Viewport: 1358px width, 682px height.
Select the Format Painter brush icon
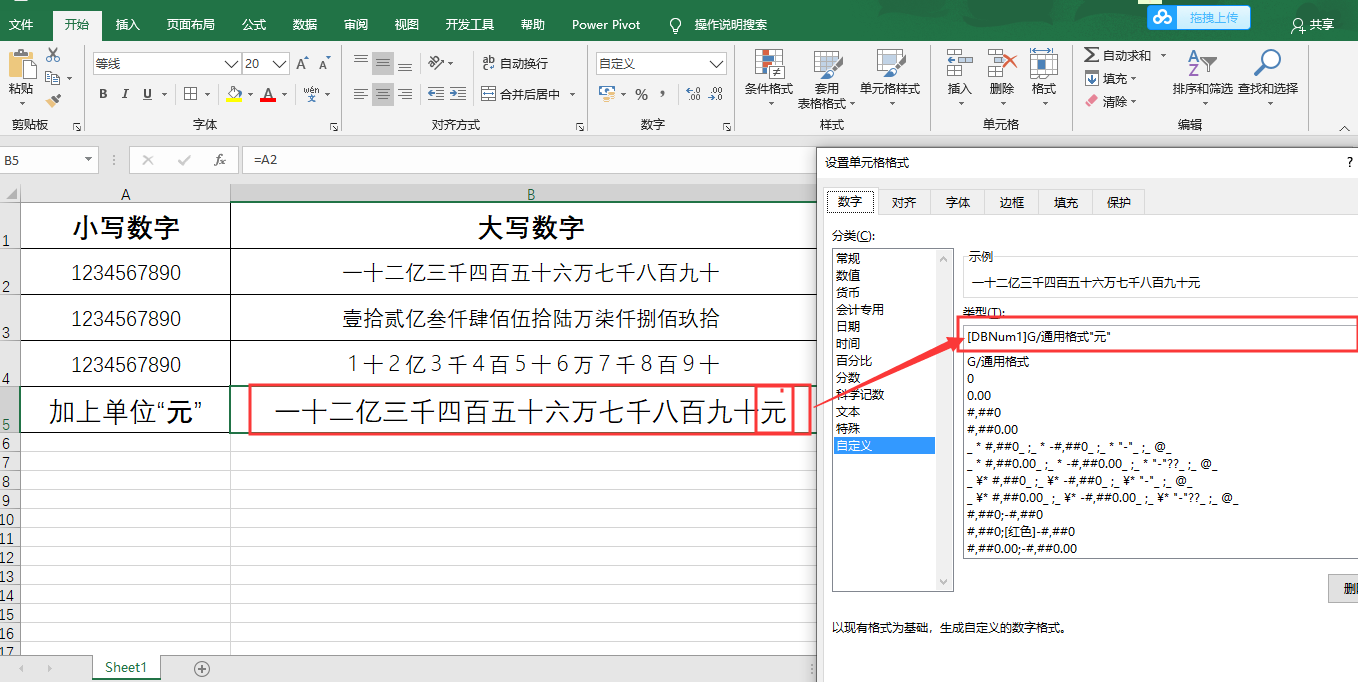point(53,100)
